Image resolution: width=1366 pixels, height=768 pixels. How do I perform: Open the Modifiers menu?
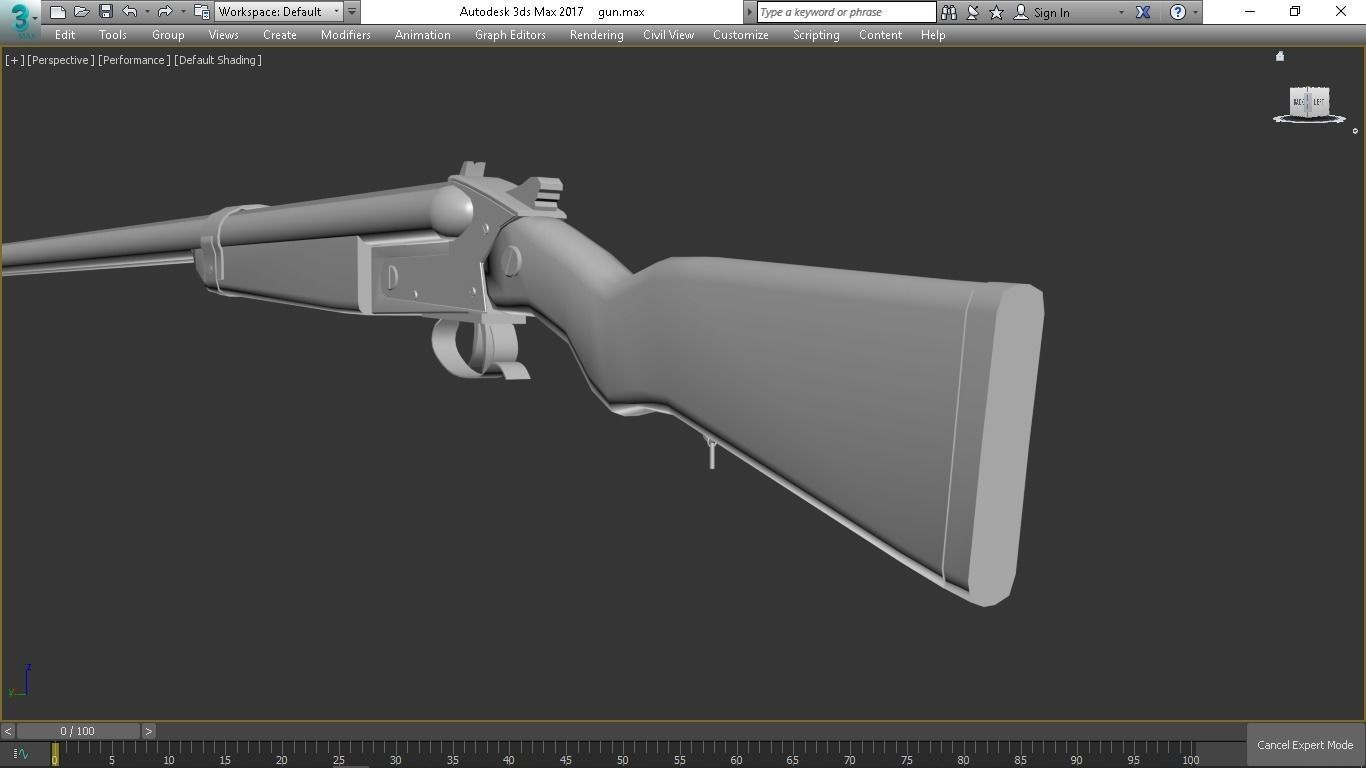click(346, 35)
